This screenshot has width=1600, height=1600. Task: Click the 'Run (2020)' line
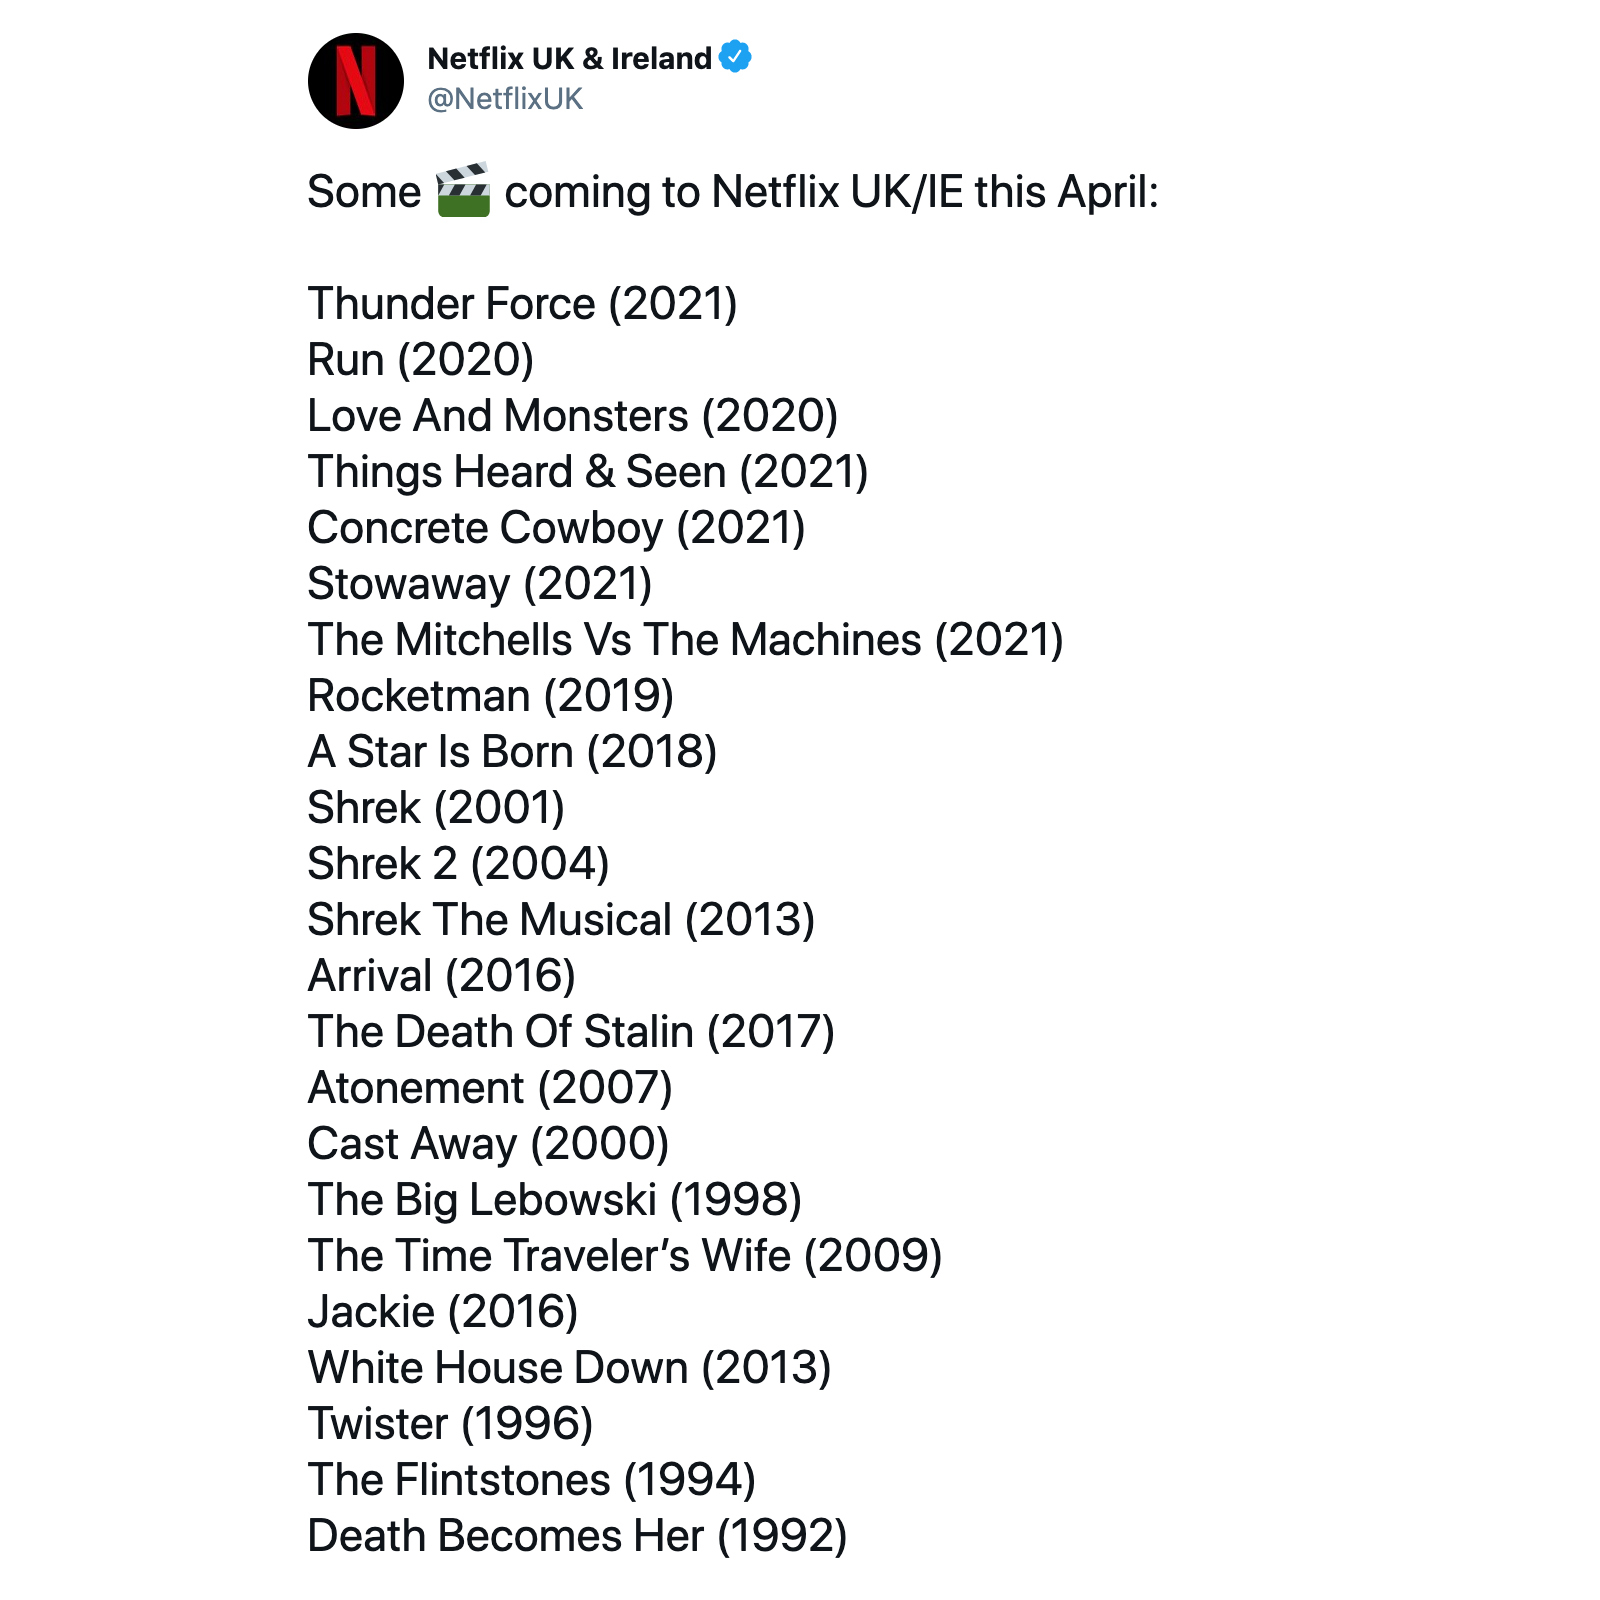[x=421, y=360]
